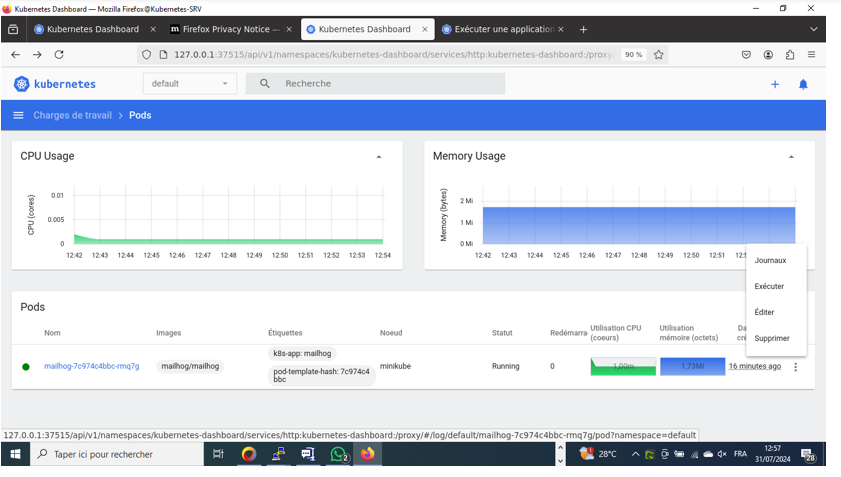Open the mailhog-7c974c4bbc-rmq7g pod link
The width and height of the screenshot is (841, 477).
click(91, 366)
